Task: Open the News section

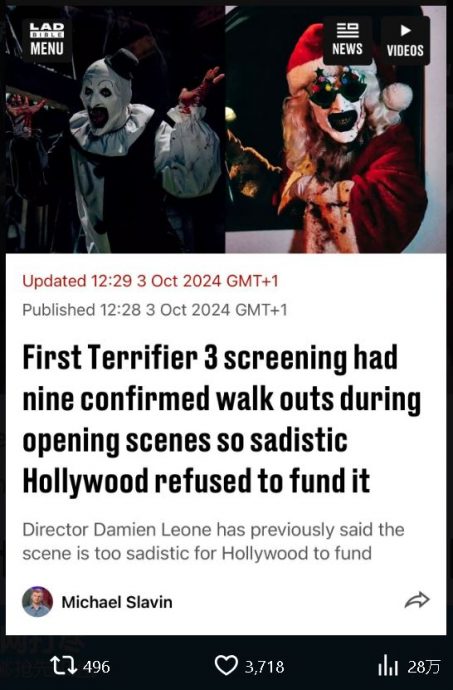Action: click(347, 40)
